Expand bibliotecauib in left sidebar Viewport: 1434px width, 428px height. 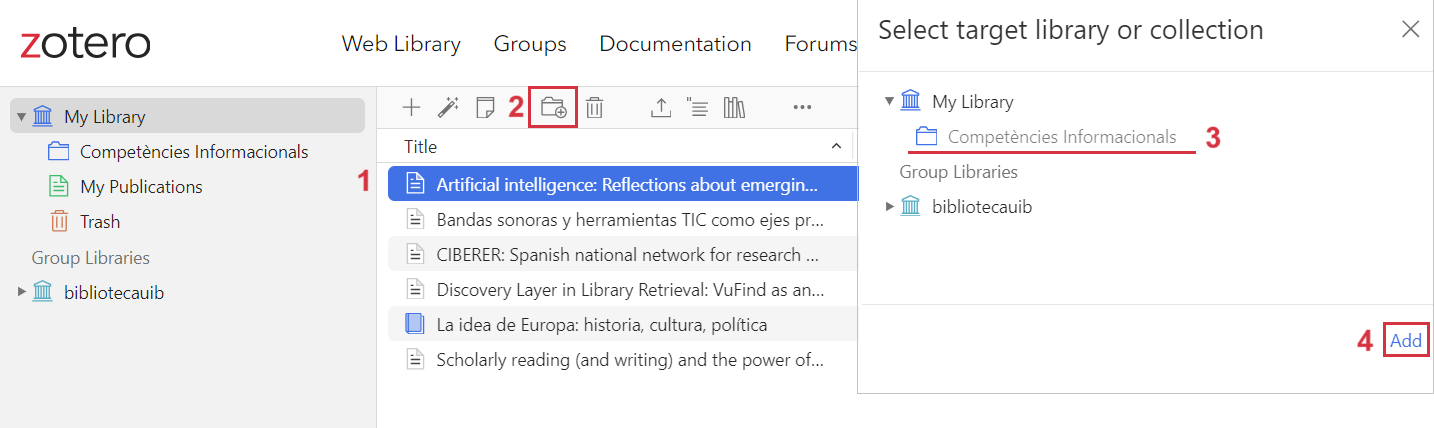tap(21, 292)
